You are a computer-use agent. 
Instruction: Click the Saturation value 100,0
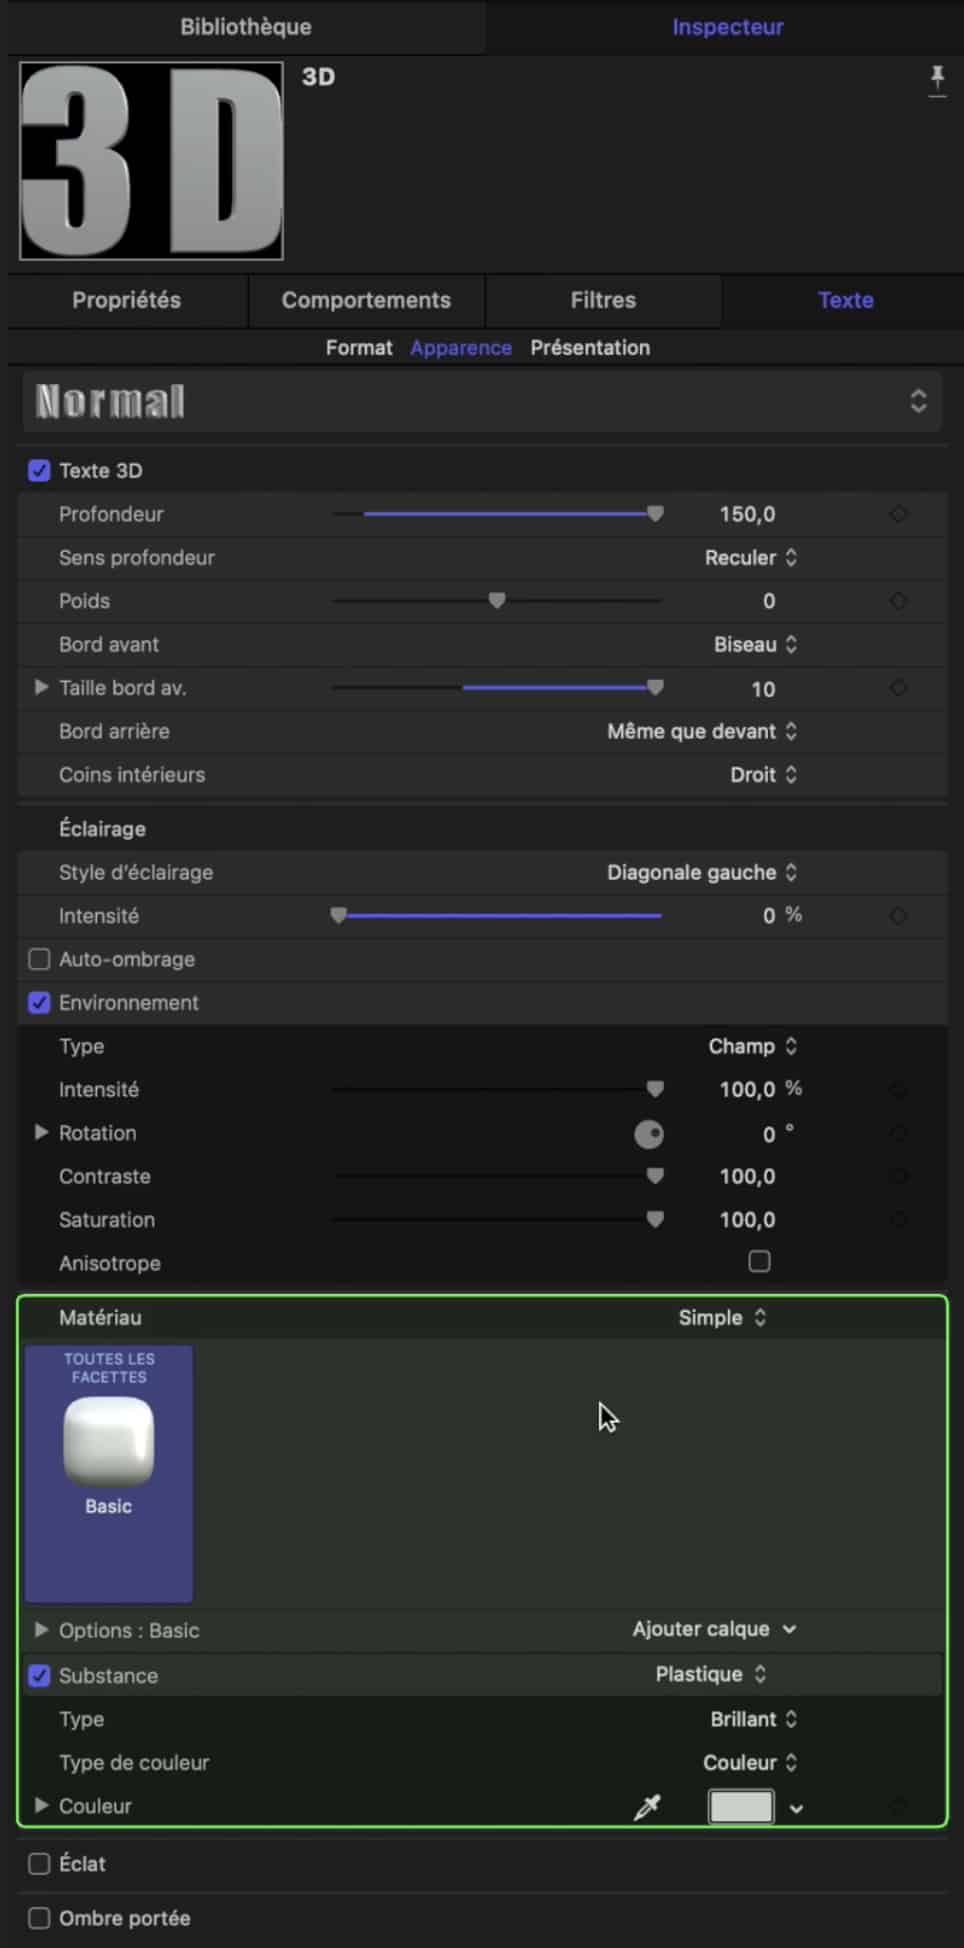pos(747,1221)
